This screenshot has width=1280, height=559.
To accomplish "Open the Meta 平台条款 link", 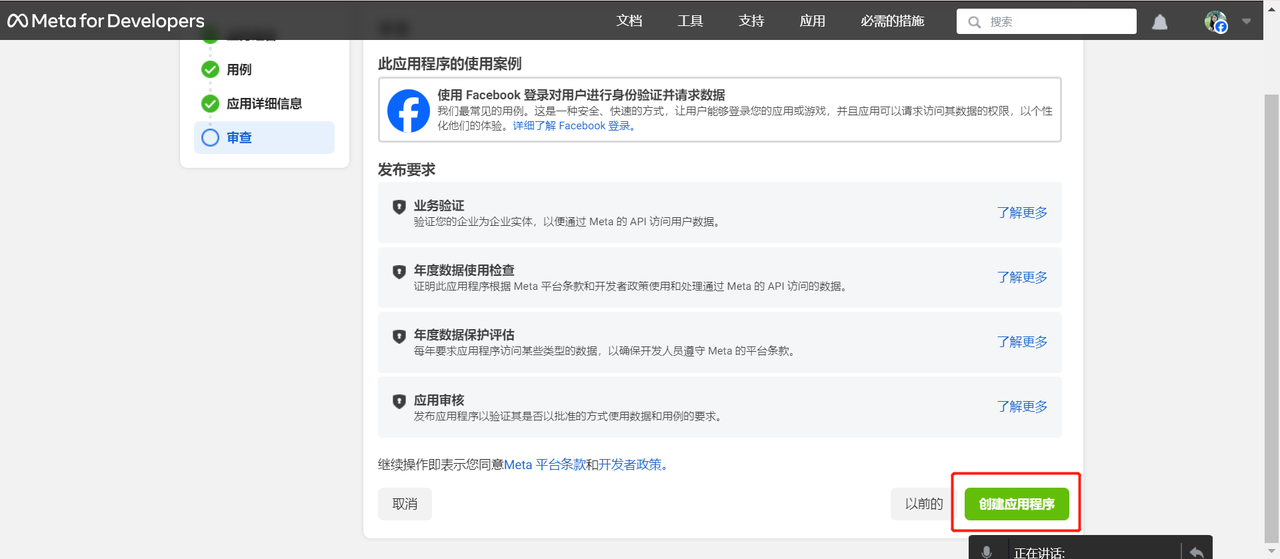I will pyautogui.click(x=545, y=465).
